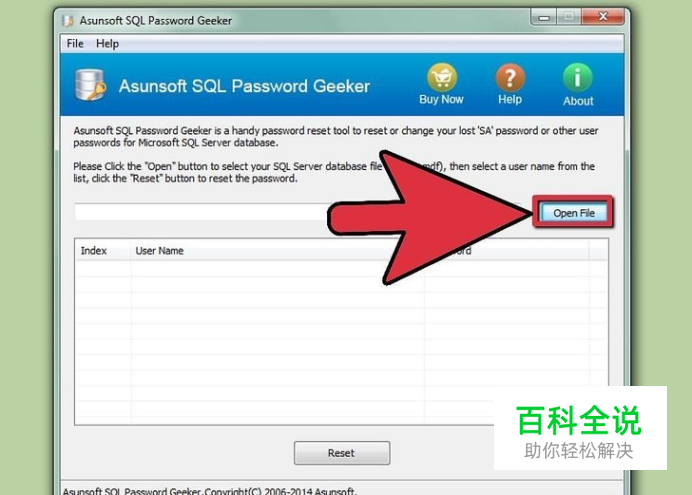This screenshot has height=495, width=692.
Task: Click the green About info icon
Action: pos(577,78)
